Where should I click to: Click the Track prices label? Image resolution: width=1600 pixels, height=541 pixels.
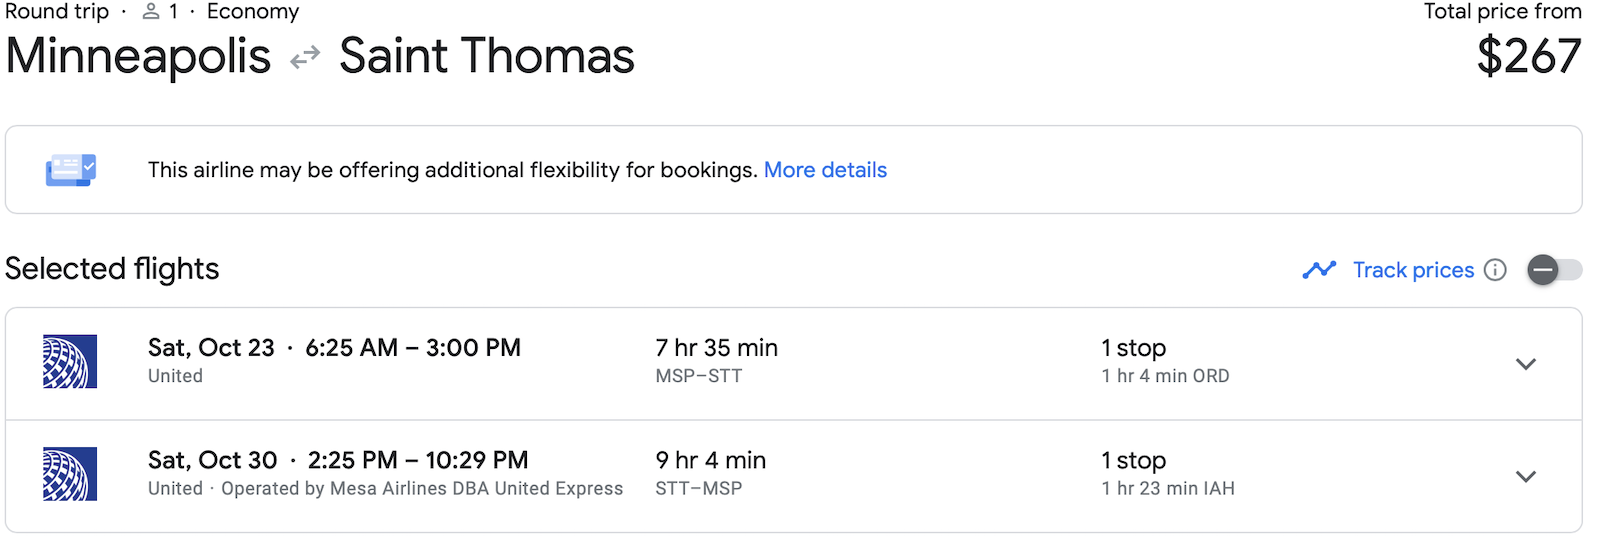click(1413, 270)
